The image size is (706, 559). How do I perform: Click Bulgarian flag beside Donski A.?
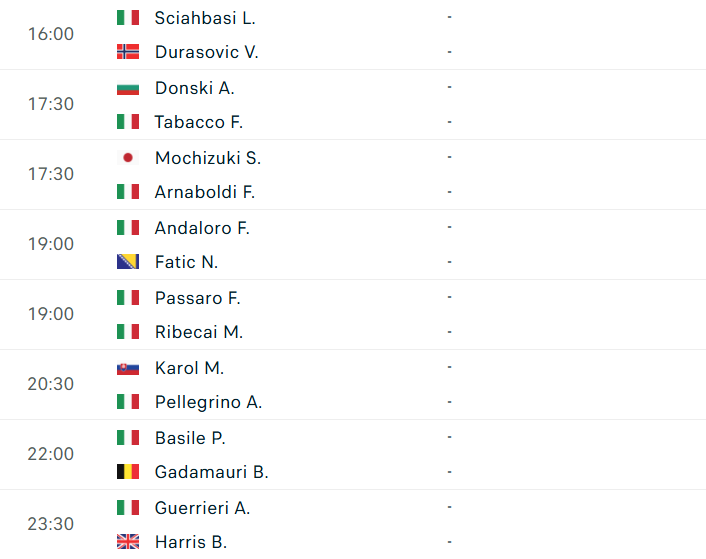127,88
